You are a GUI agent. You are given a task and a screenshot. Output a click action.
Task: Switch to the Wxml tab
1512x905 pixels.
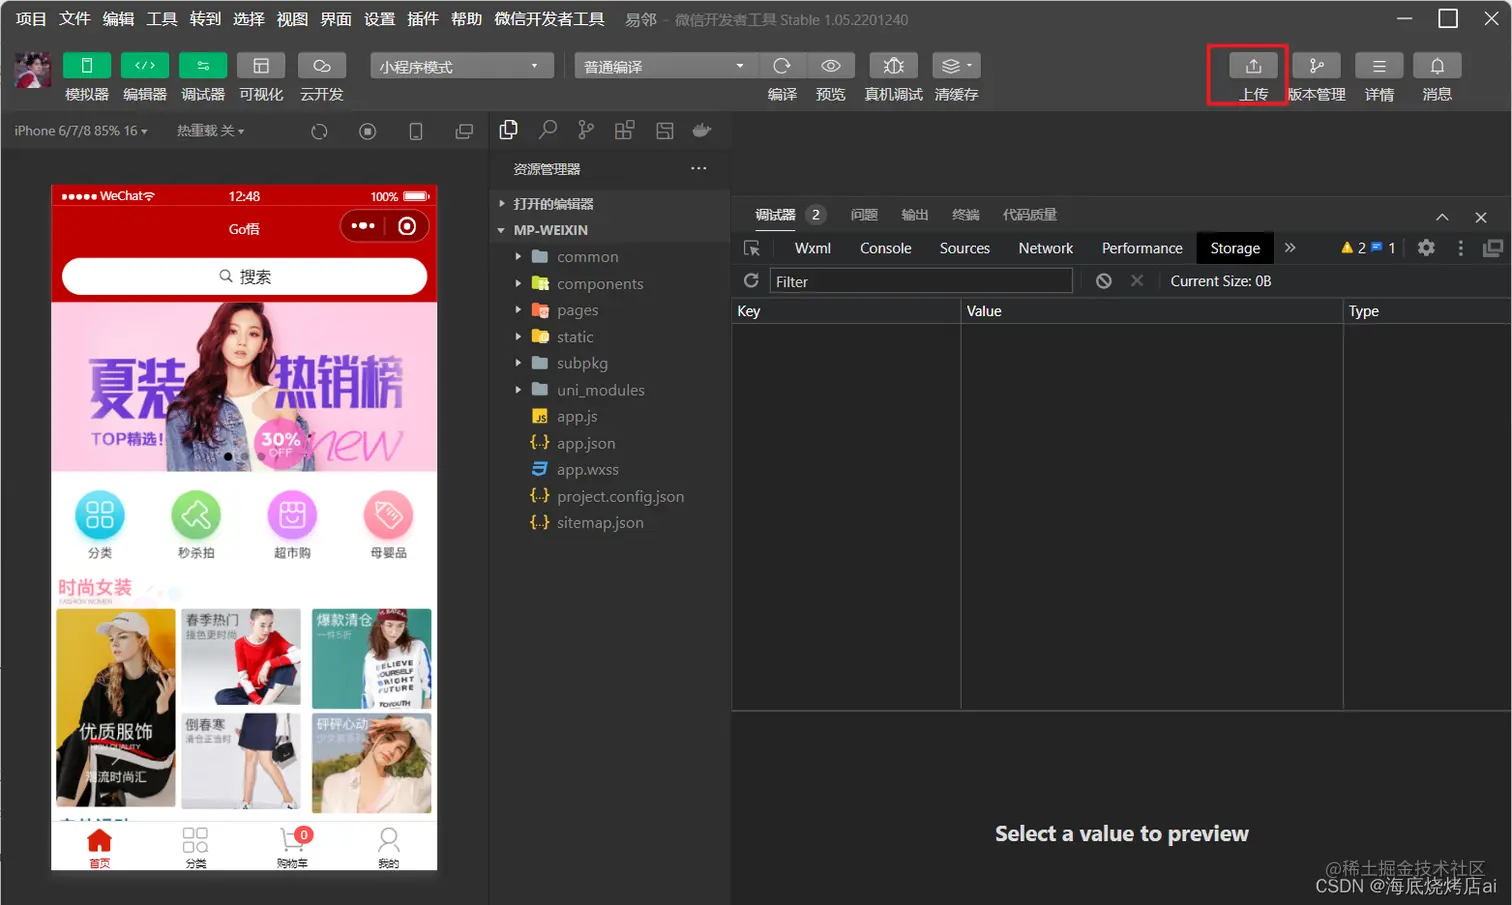pos(813,248)
